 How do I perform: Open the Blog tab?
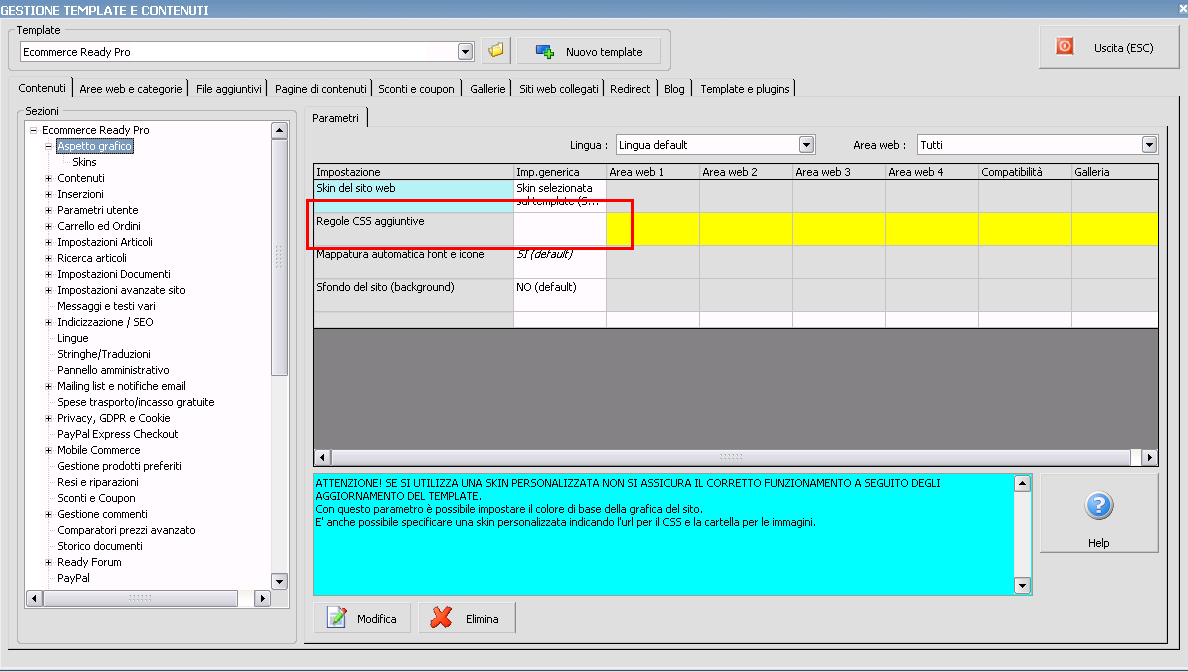click(x=674, y=89)
